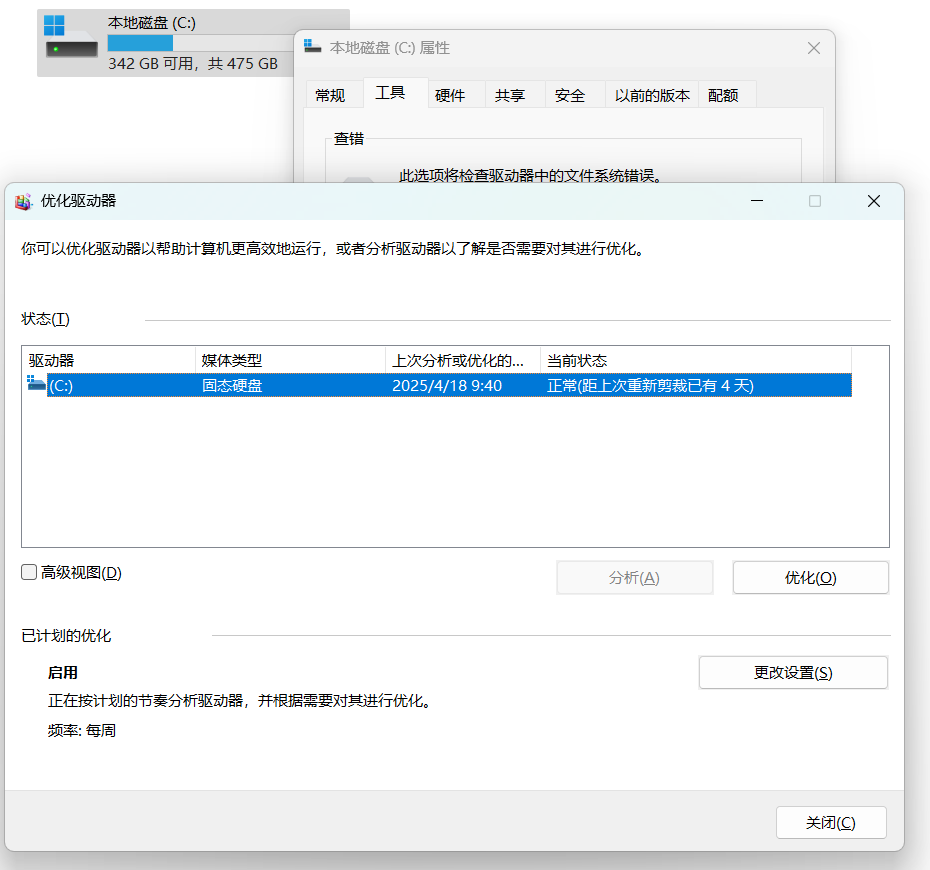Click the 342 GB 可用，共 475 GB text
Viewport: 930px width, 870px height.
(x=193, y=63)
